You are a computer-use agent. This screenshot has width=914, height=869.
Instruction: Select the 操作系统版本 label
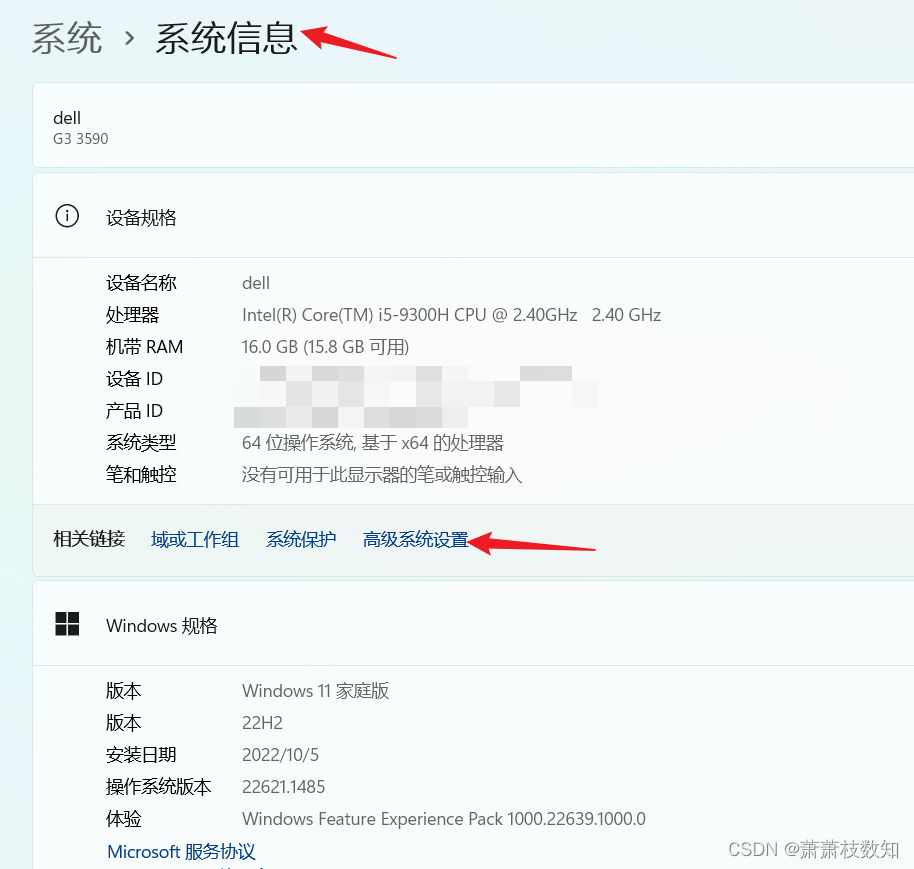[x=159, y=787]
